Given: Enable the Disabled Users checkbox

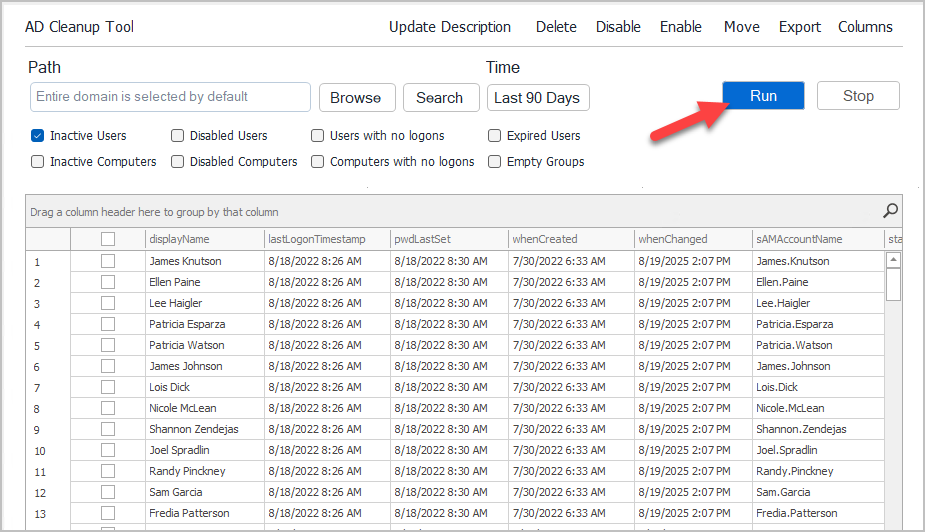Looking at the screenshot, I should point(177,136).
